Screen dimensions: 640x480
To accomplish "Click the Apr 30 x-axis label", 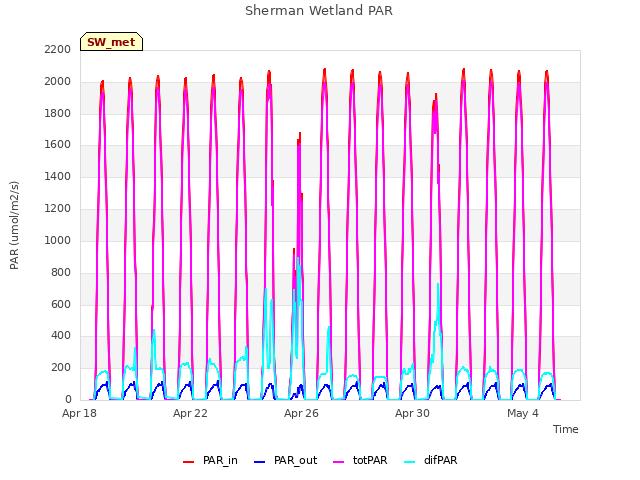I will tap(412, 413).
